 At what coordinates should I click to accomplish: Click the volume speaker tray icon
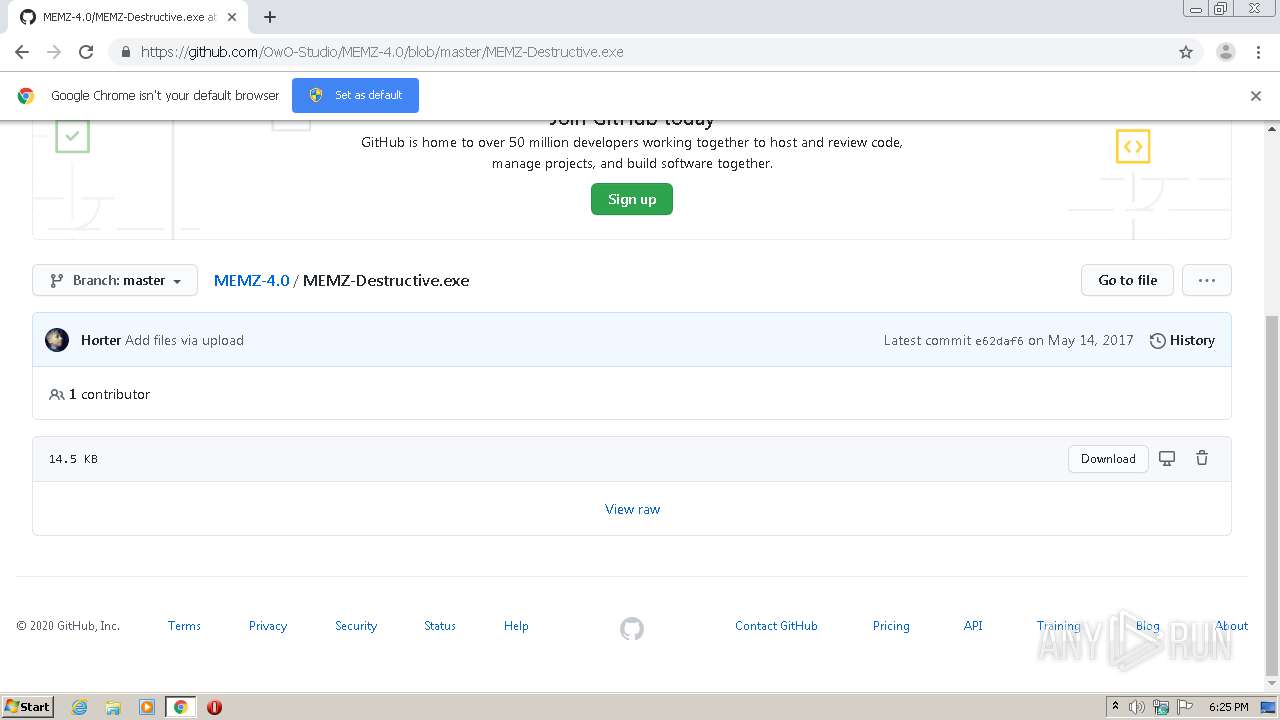click(x=1137, y=707)
